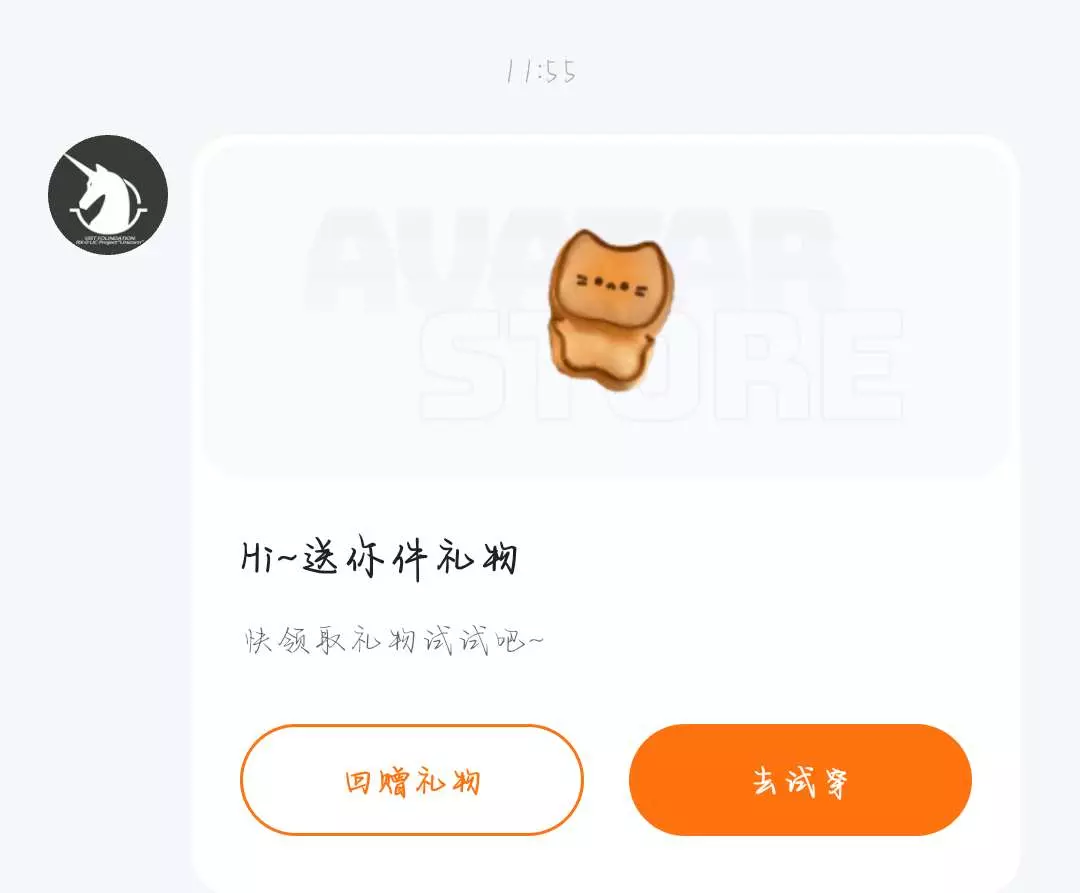1080x893 pixels.
Task: Open the Hi~送你件礼物 gift title
Action: click(x=380, y=558)
